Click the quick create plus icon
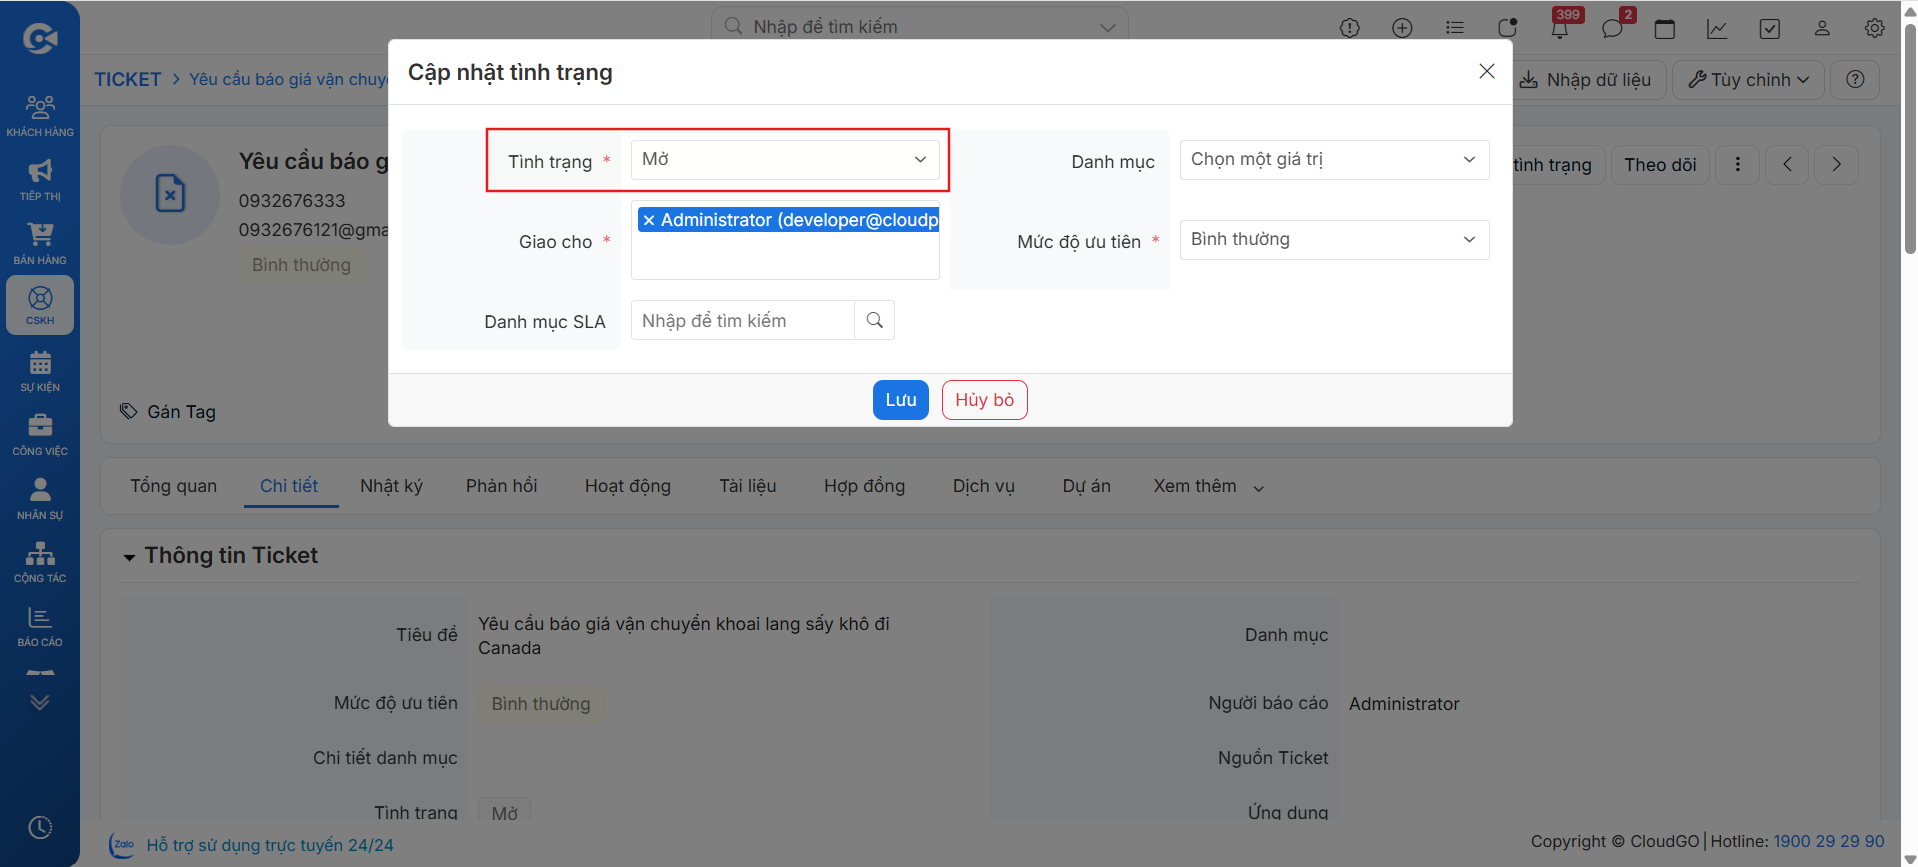The image size is (1918, 867). 1402,28
